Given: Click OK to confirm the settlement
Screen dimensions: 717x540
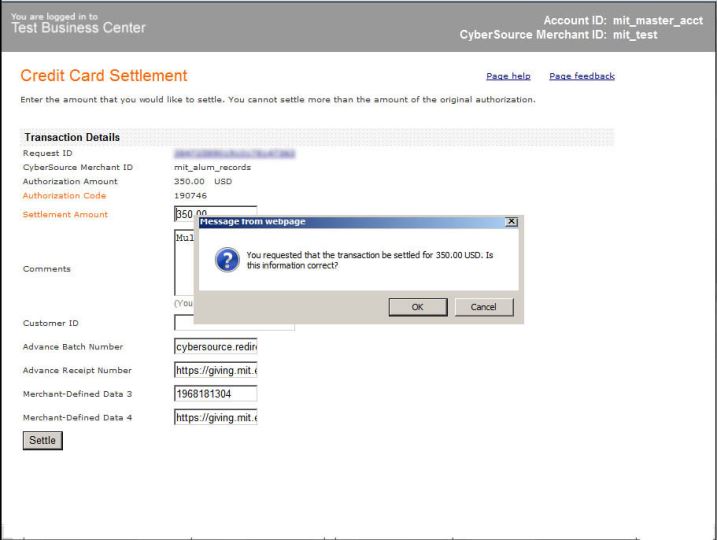Looking at the screenshot, I should tap(416, 307).
